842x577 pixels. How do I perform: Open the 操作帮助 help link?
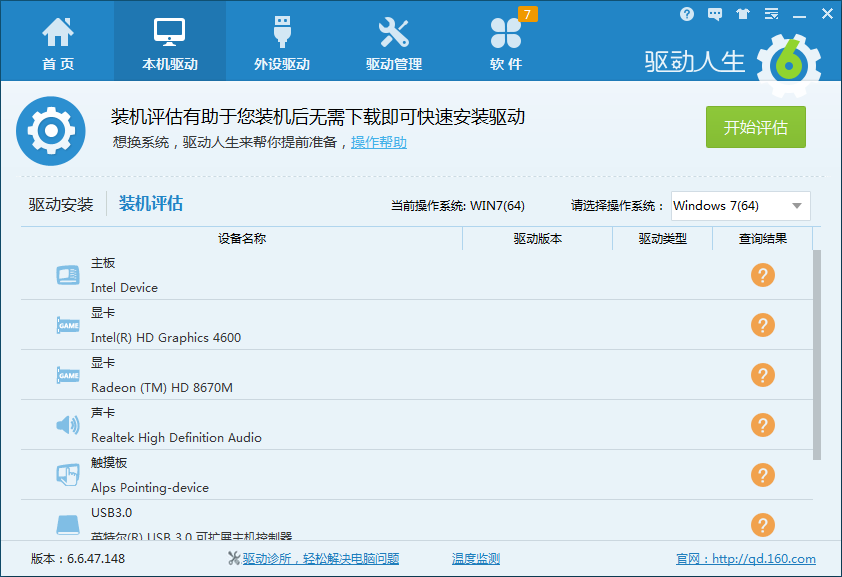(x=379, y=143)
